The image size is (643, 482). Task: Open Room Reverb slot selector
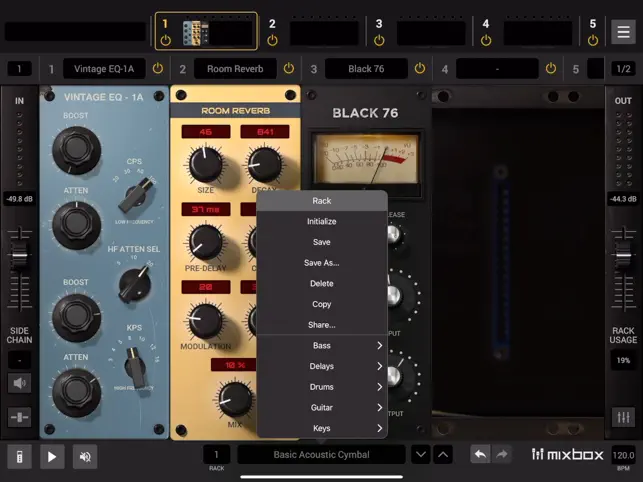click(x=235, y=69)
